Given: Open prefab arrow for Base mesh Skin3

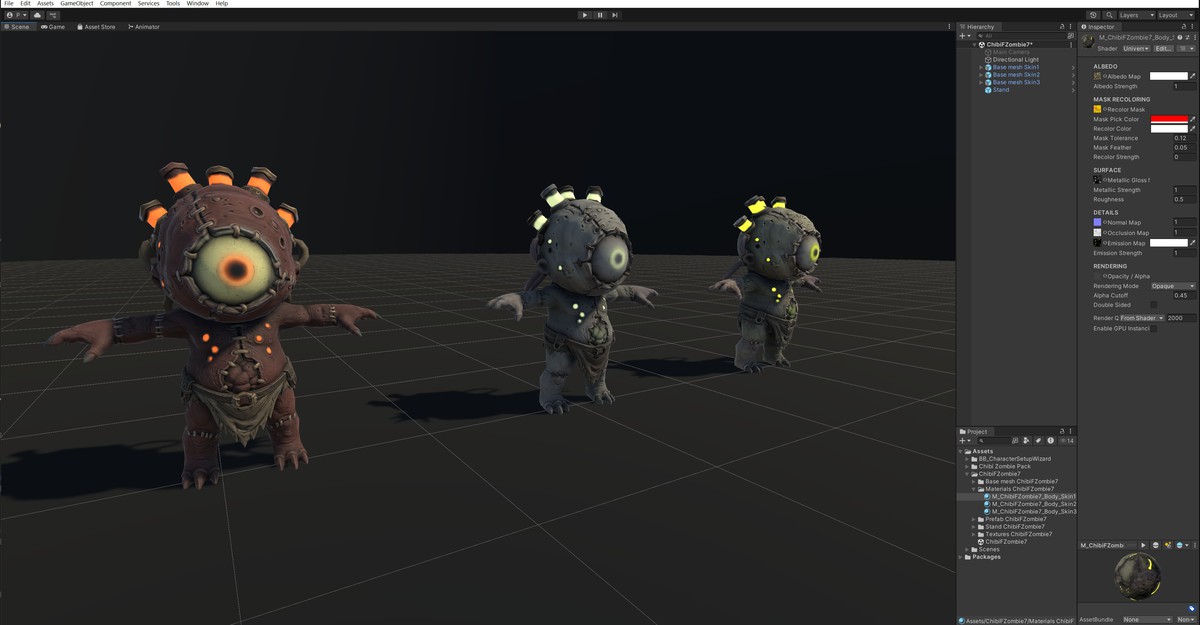Looking at the screenshot, I should [1073, 82].
